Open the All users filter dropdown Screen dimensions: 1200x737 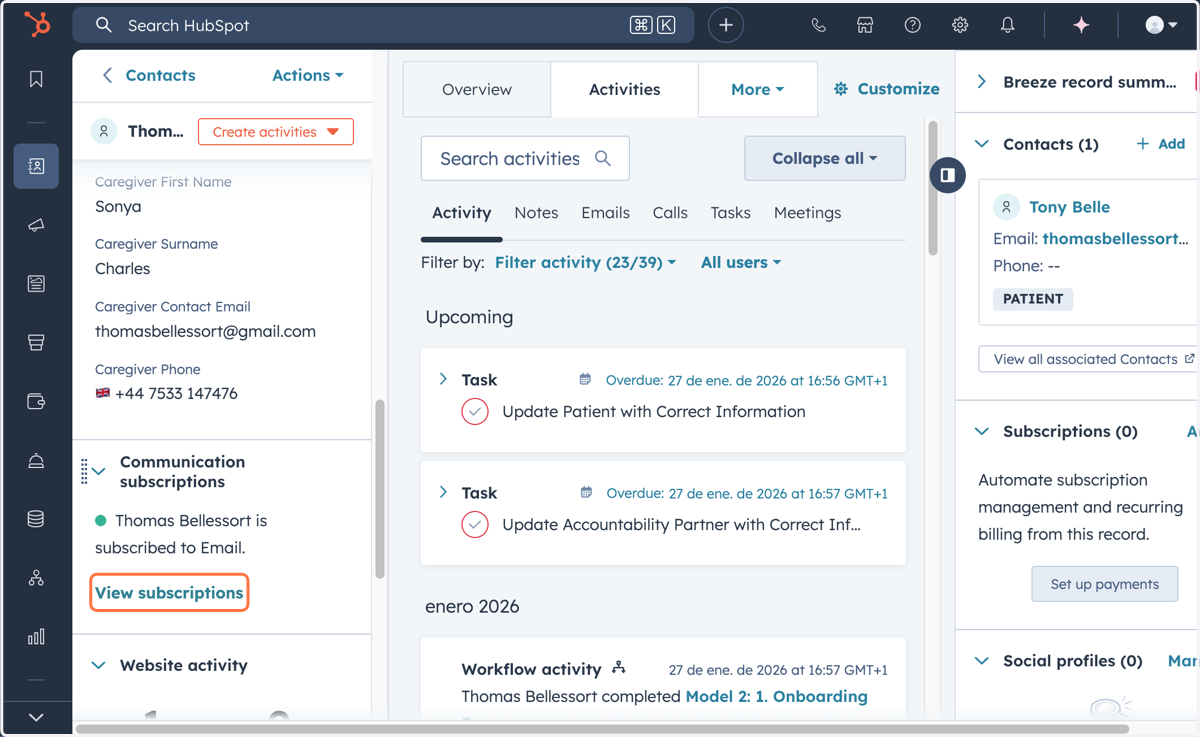pos(741,262)
